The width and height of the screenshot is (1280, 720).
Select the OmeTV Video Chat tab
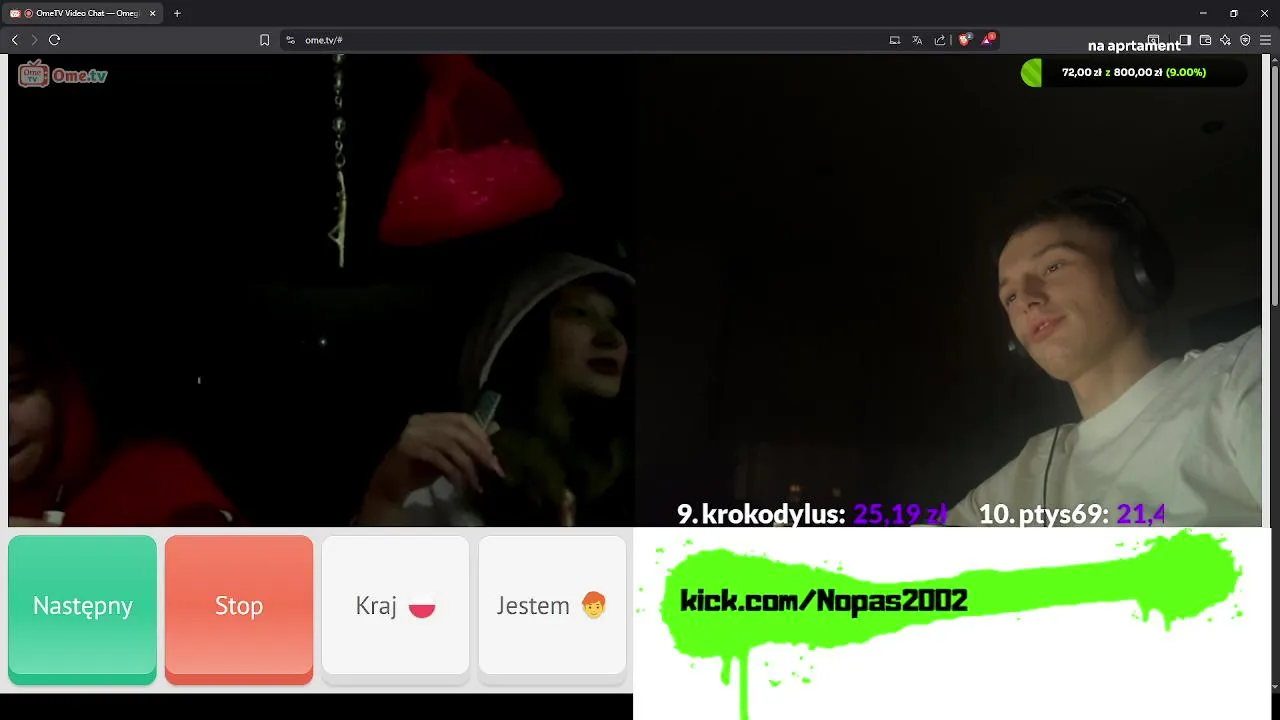coord(82,13)
